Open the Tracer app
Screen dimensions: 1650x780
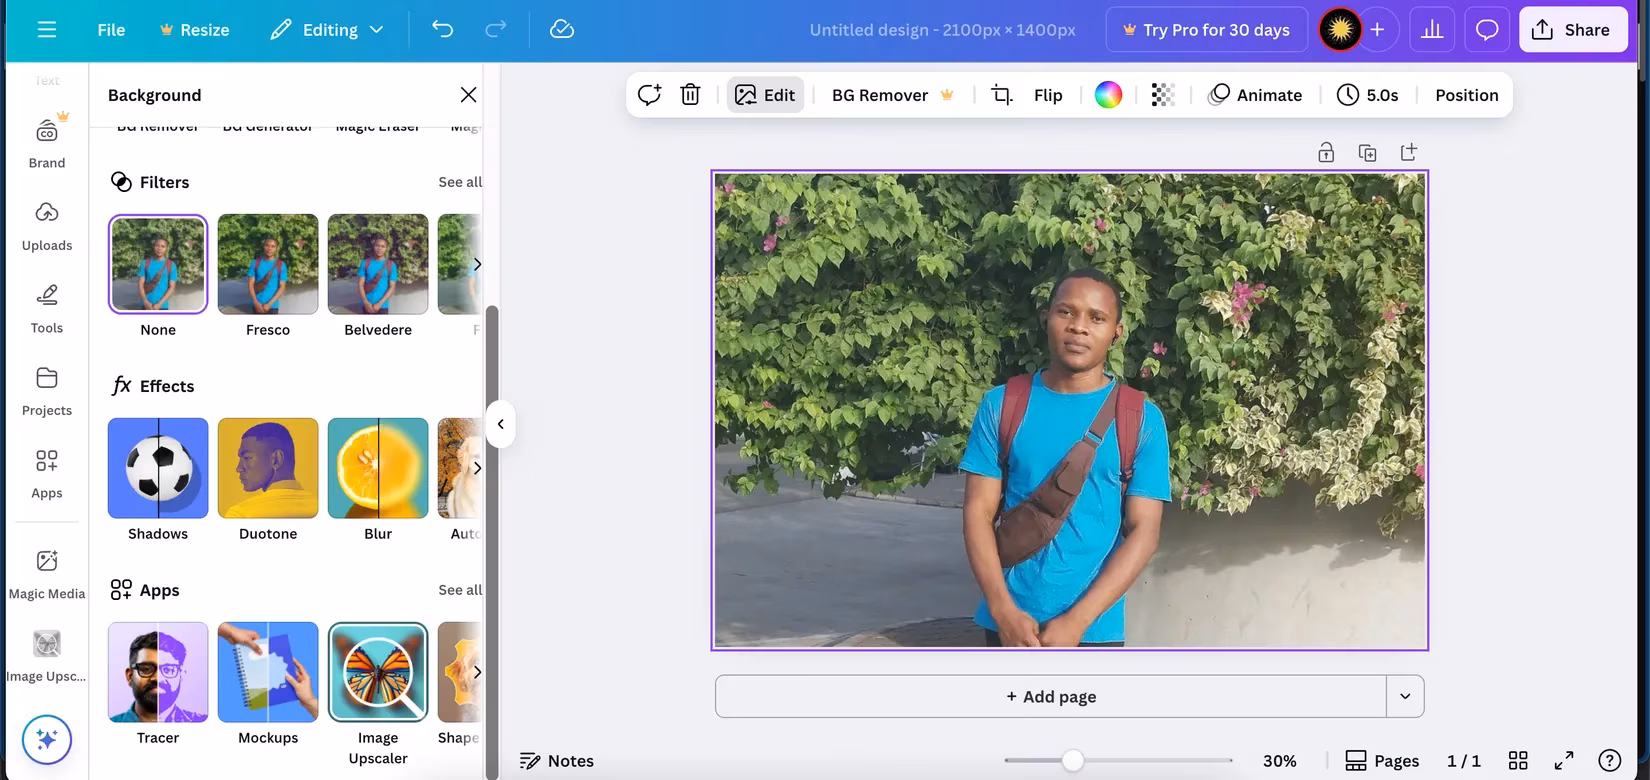coord(158,672)
